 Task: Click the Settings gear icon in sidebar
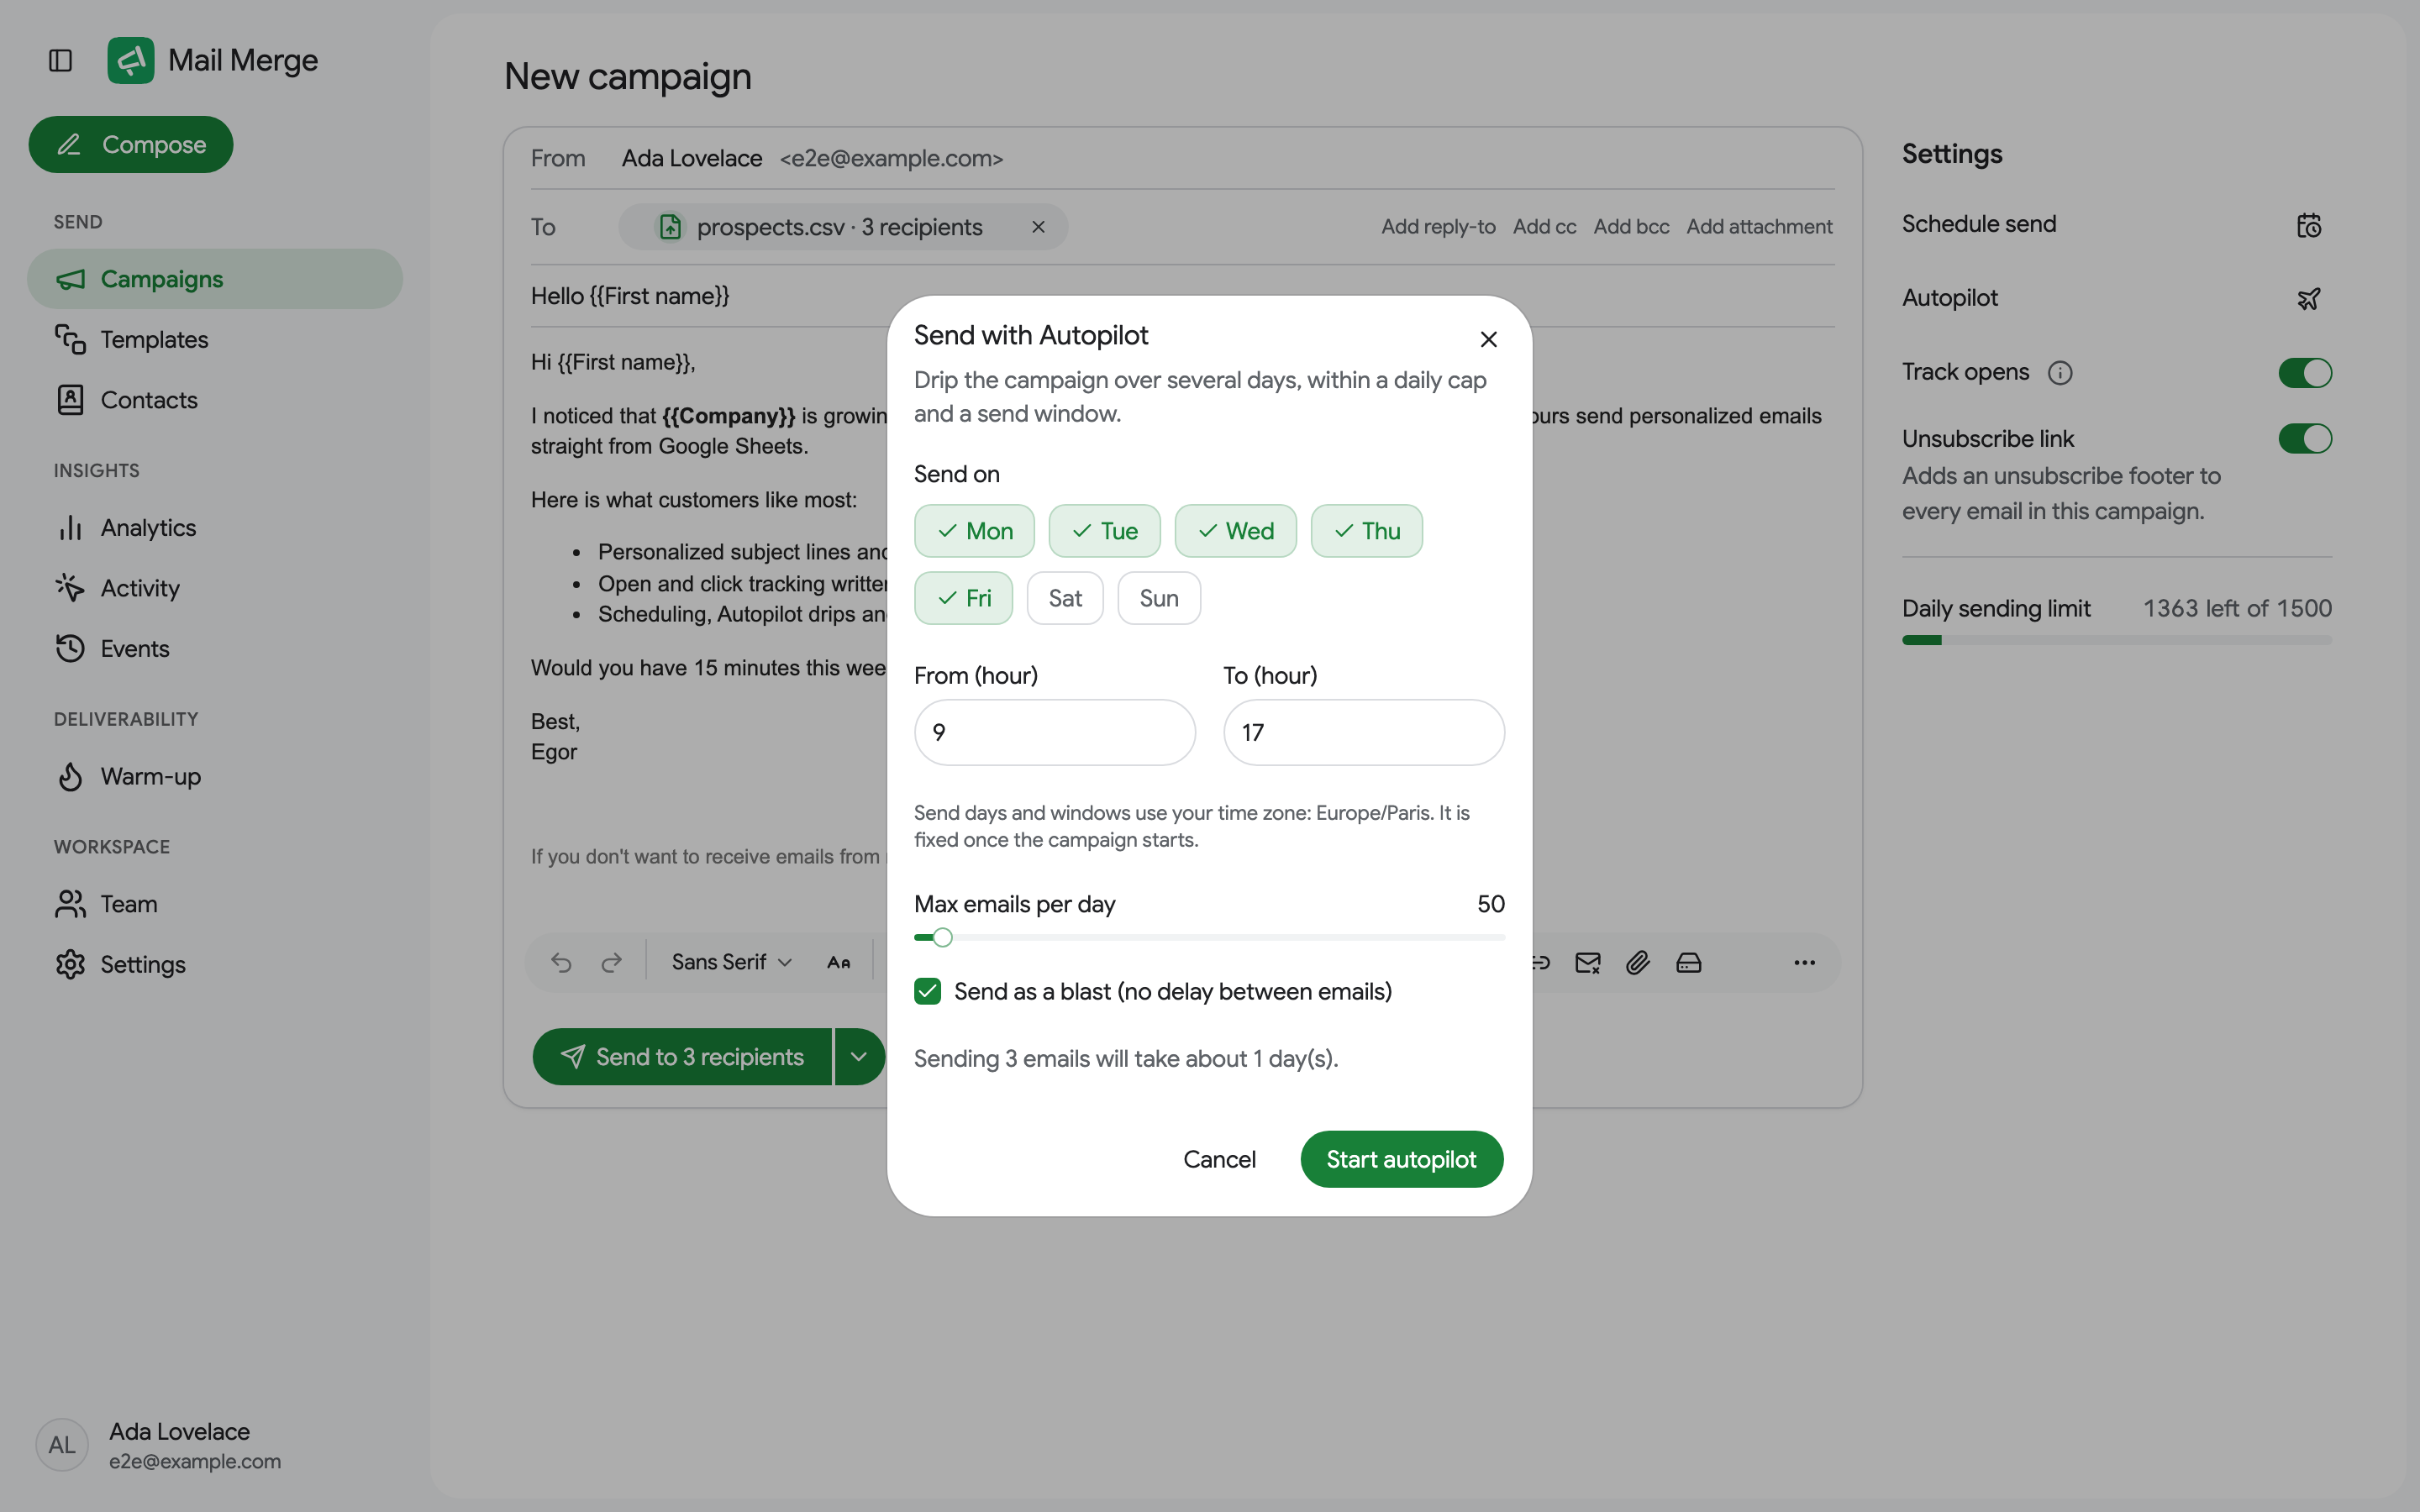click(70, 964)
